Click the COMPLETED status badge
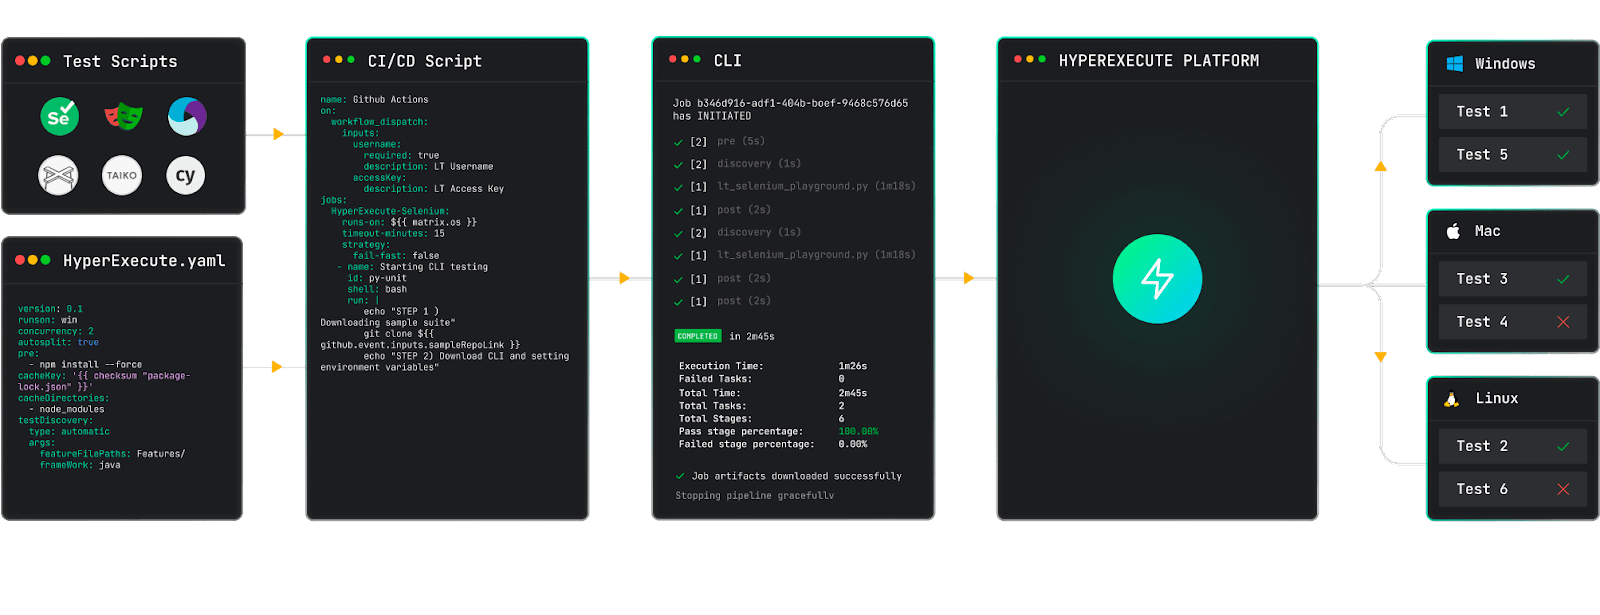The width and height of the screenshot is (1600, 615). (697, 336)
